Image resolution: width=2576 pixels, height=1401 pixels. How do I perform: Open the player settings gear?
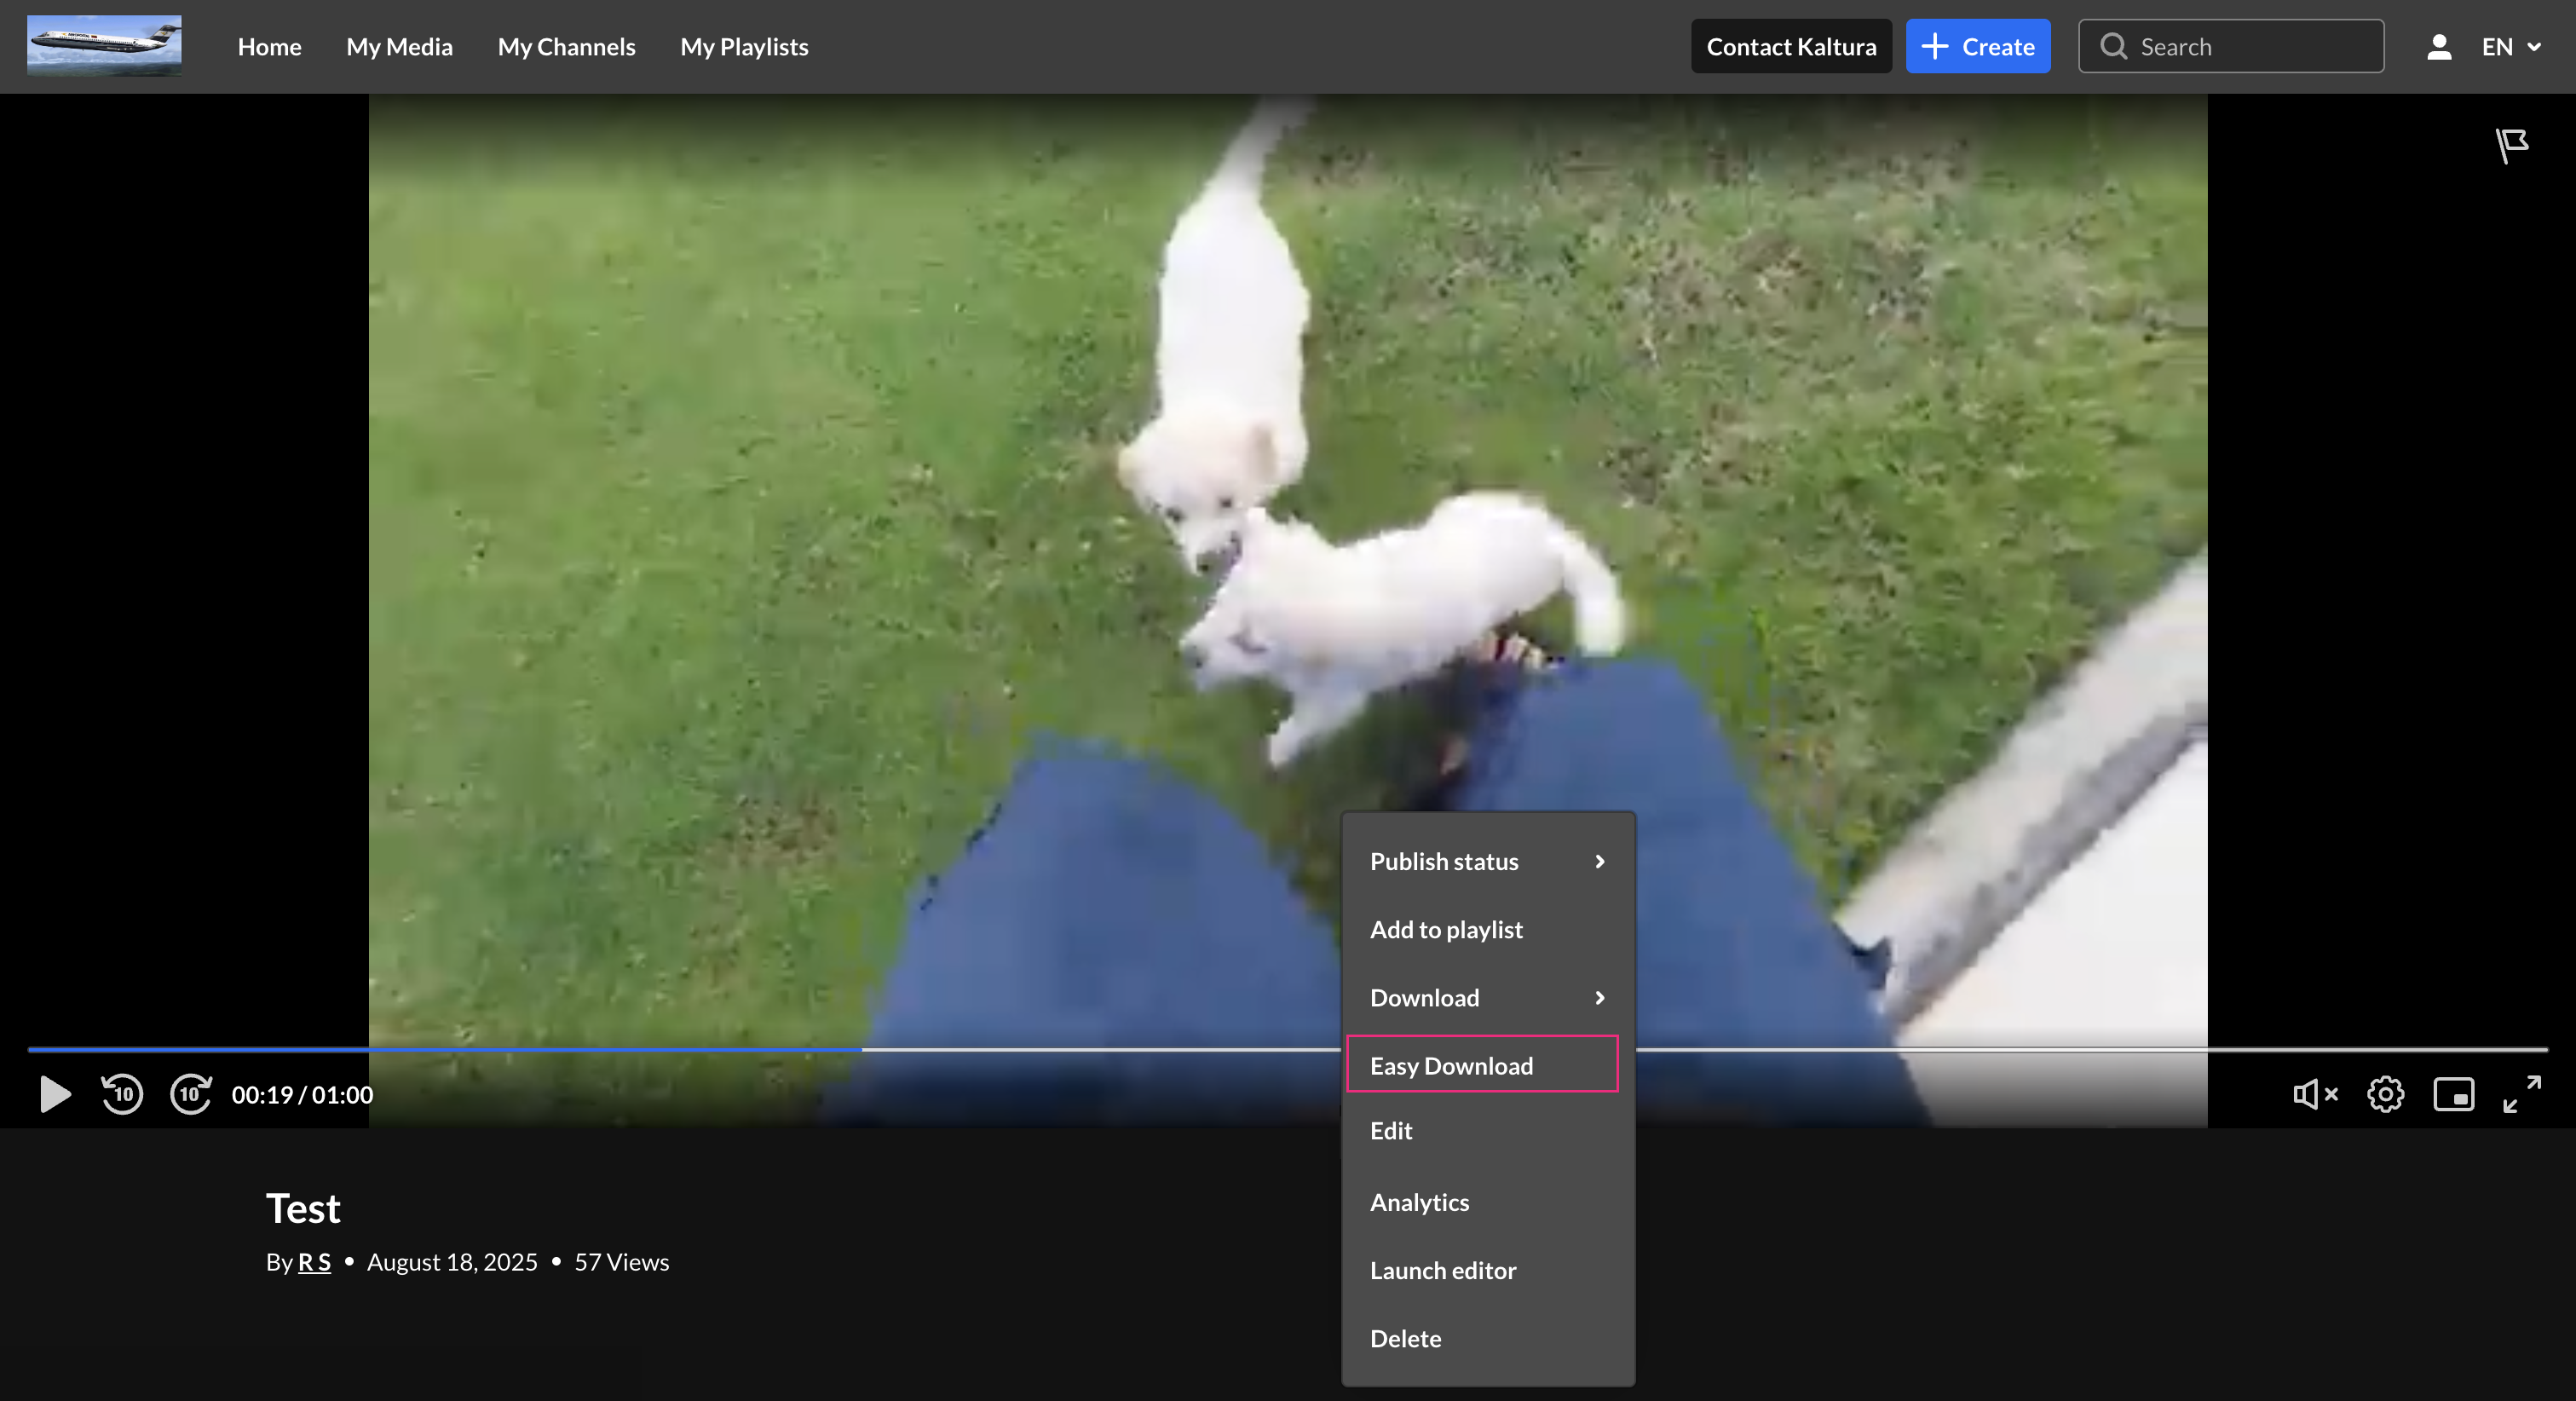(2385, 1094)
